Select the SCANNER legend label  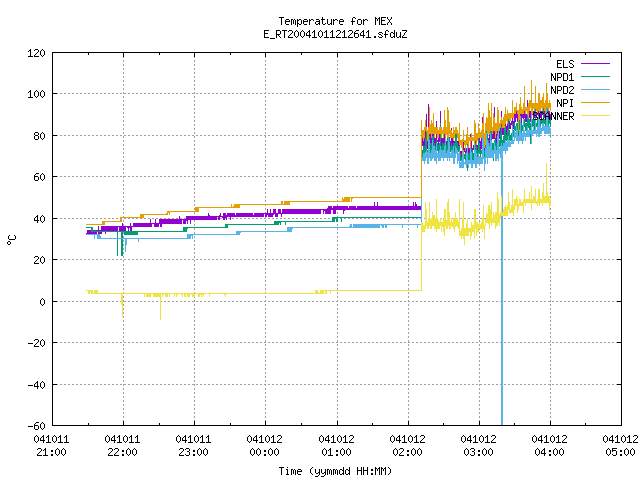click(553, 116)
